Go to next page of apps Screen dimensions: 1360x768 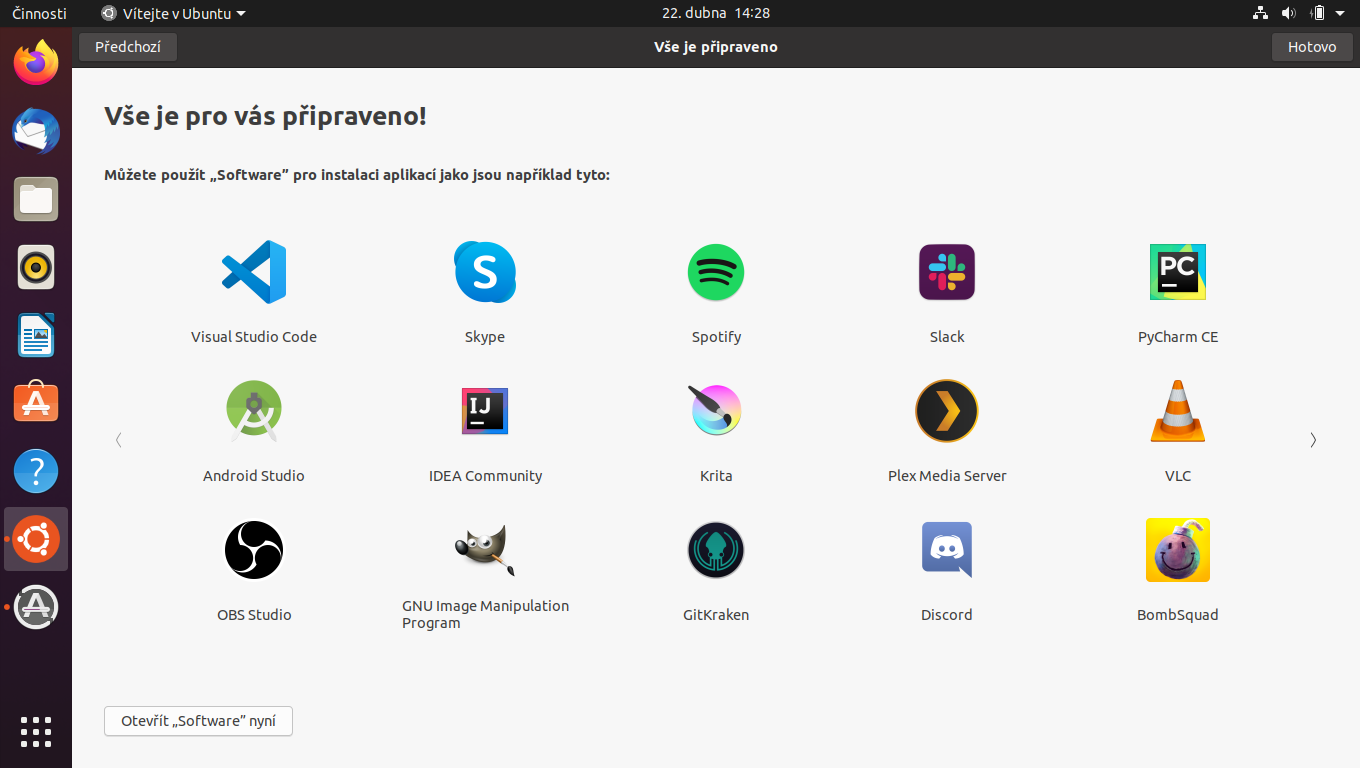point(1313,440)
